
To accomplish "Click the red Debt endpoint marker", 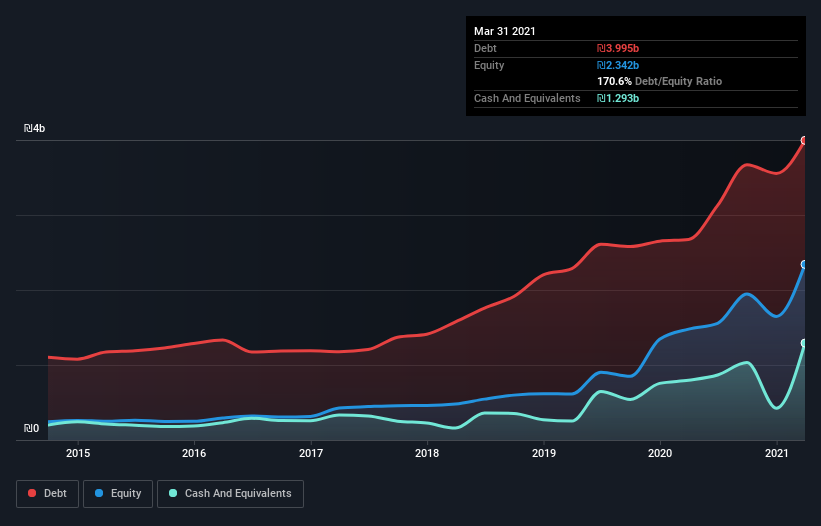I will click(x=804, y=140).
